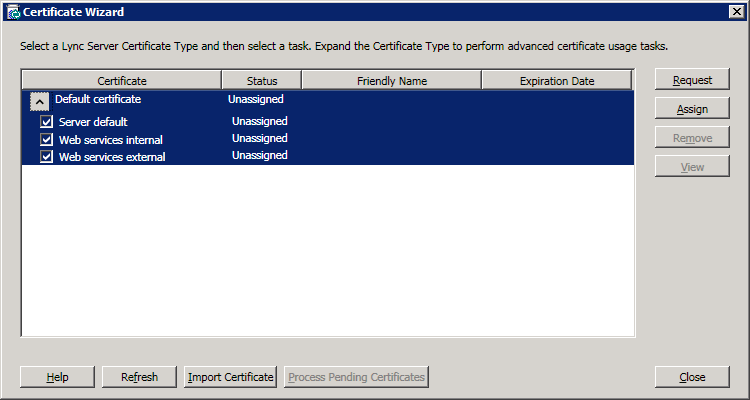Sort by the Status column header
The image size is (750, 400).
click(262, 80)
